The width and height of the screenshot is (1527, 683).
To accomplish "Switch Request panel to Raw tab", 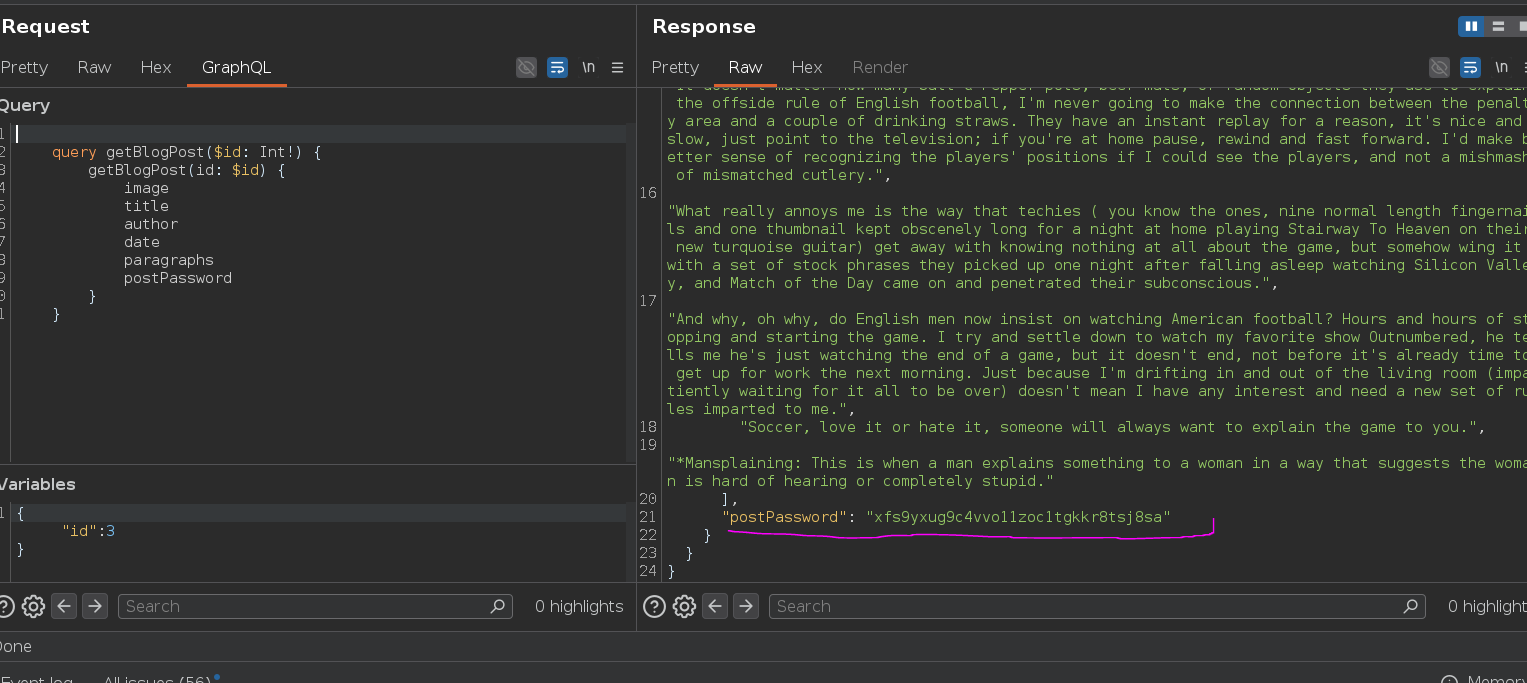I will (94, 67).
